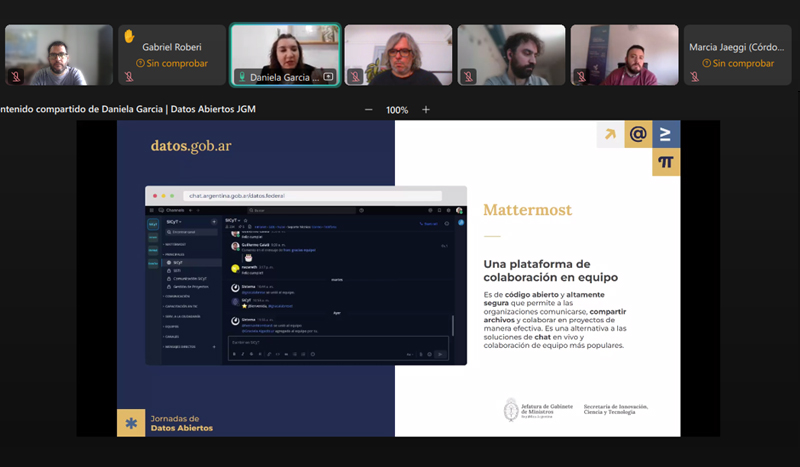Click the 100% zoom level indicator
The image size is (800, 467).
tap(397, 110)
